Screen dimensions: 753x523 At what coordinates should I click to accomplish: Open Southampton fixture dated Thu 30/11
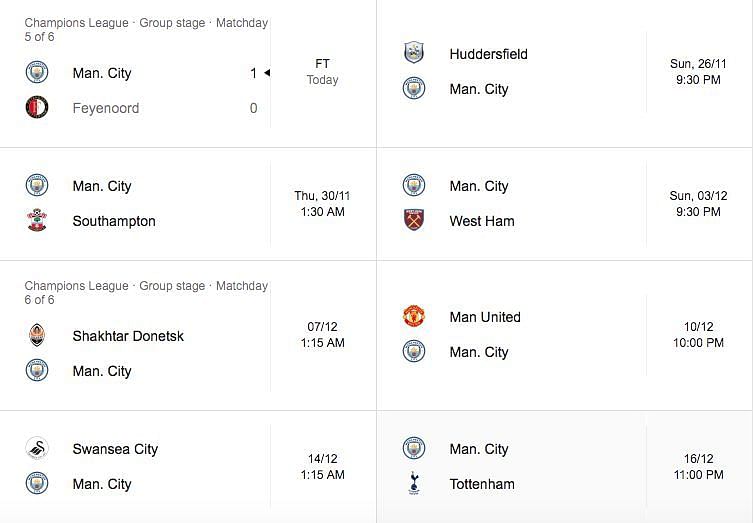point(188,204)
